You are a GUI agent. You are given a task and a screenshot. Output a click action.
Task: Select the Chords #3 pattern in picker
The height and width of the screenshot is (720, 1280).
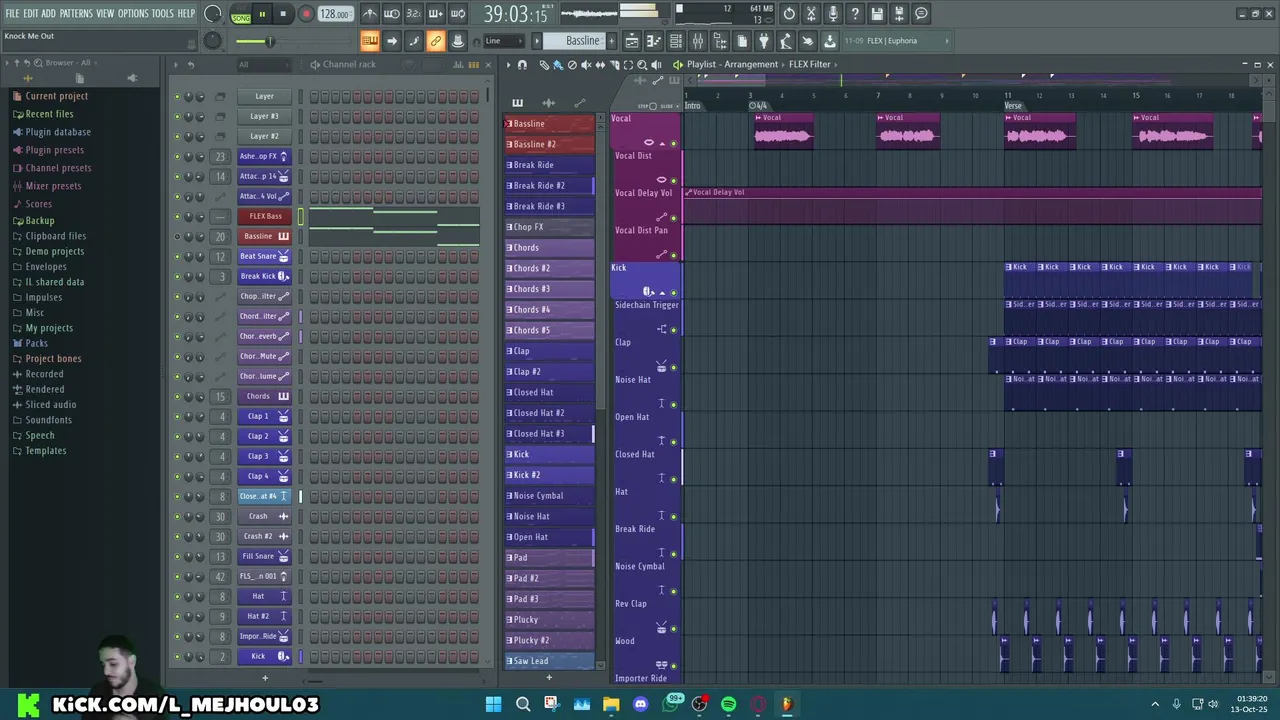click(x=549, y=289)
